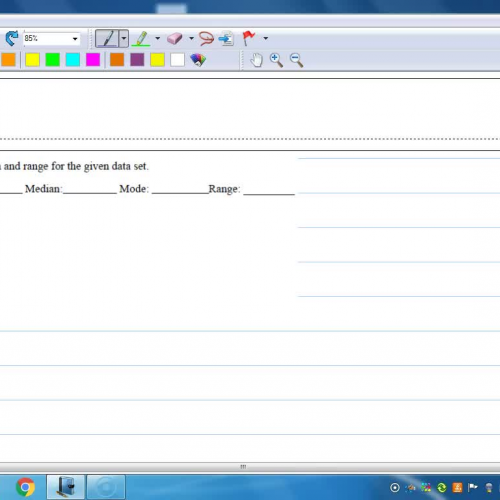Click the blue redo arrow icon

(12, 39)
